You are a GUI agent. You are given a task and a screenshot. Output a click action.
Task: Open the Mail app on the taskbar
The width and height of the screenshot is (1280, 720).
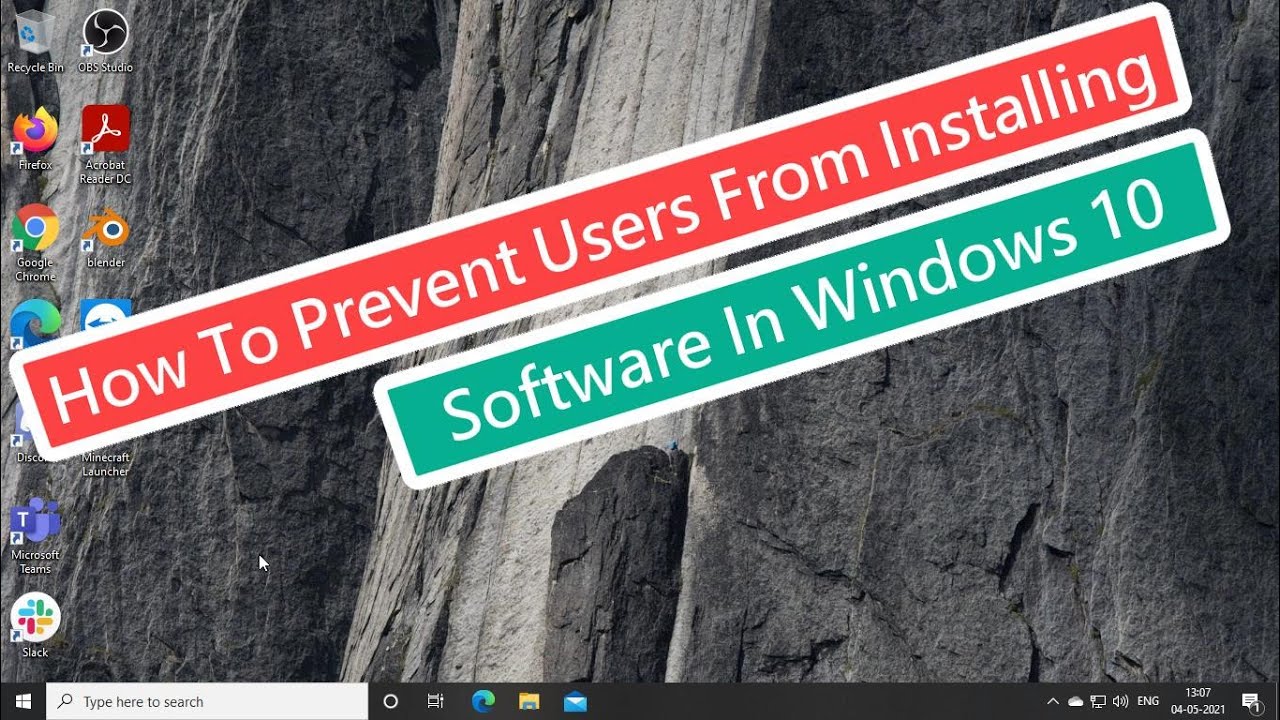click(x=575, y=701)
